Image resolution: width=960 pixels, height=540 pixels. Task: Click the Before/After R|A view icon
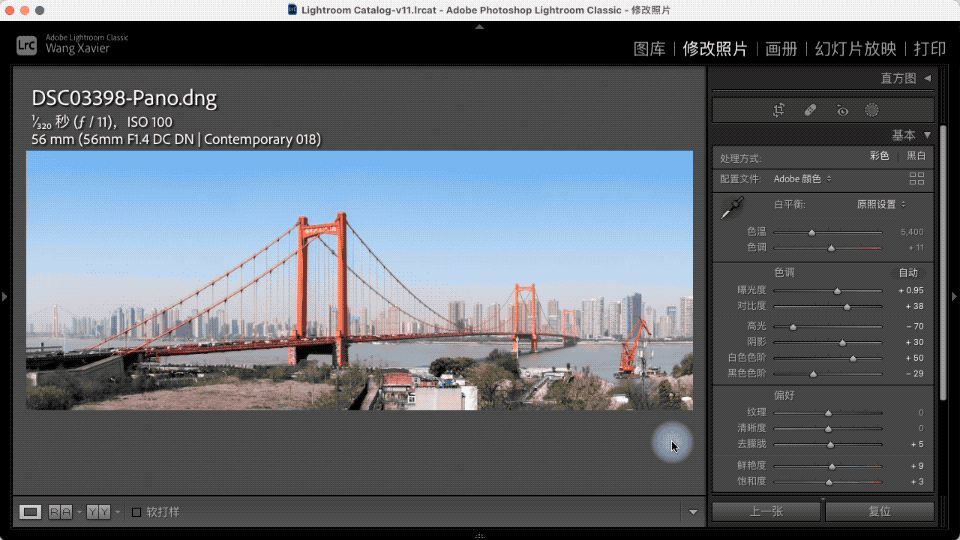pyautogui.click(x=60, y=512)
